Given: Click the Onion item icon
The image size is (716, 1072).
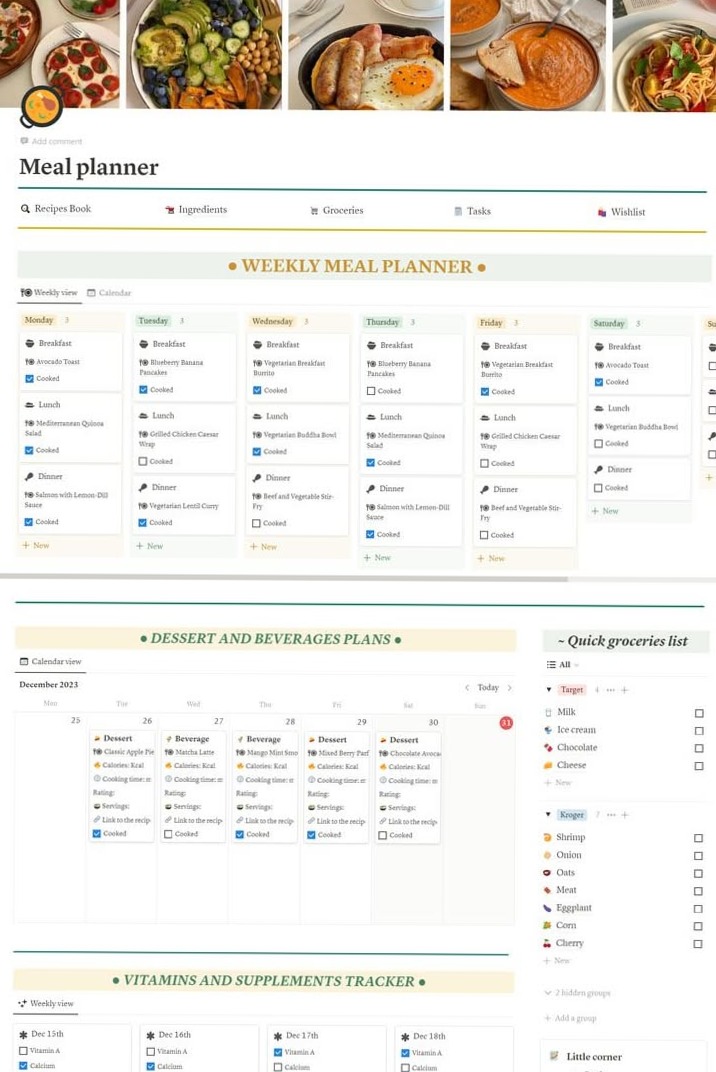Looking at the screenshot, I should [x=547, y=855].
